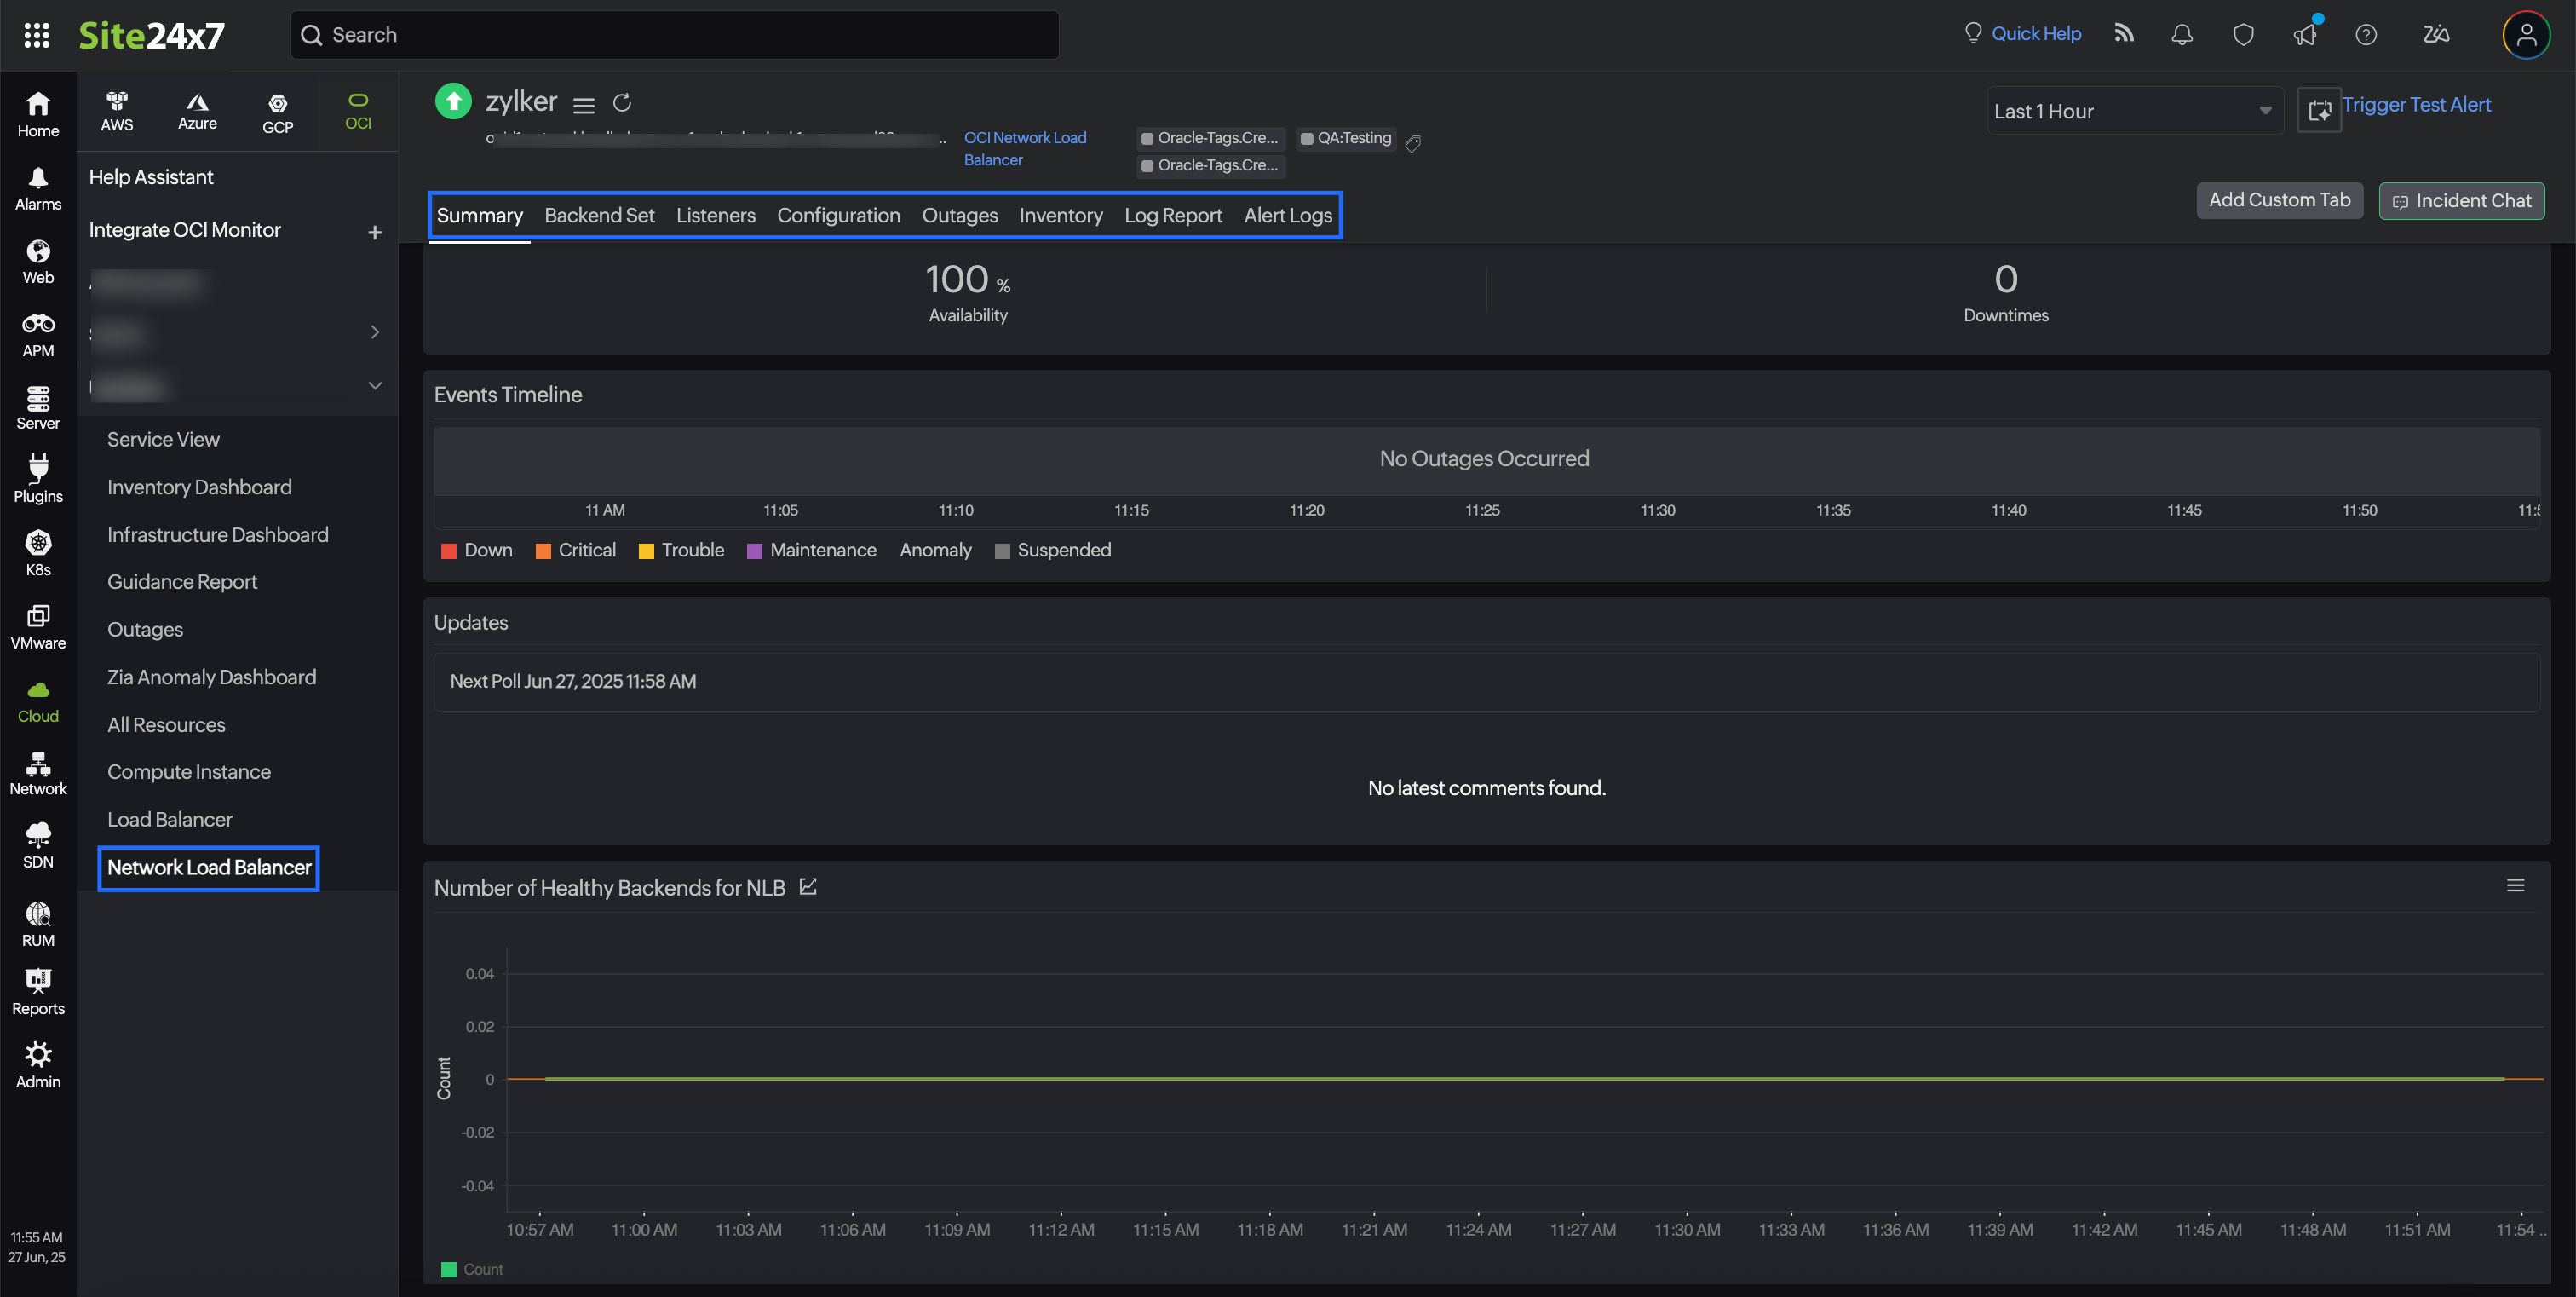Open hamburger menu next to zylker

(x=584, y=104)
